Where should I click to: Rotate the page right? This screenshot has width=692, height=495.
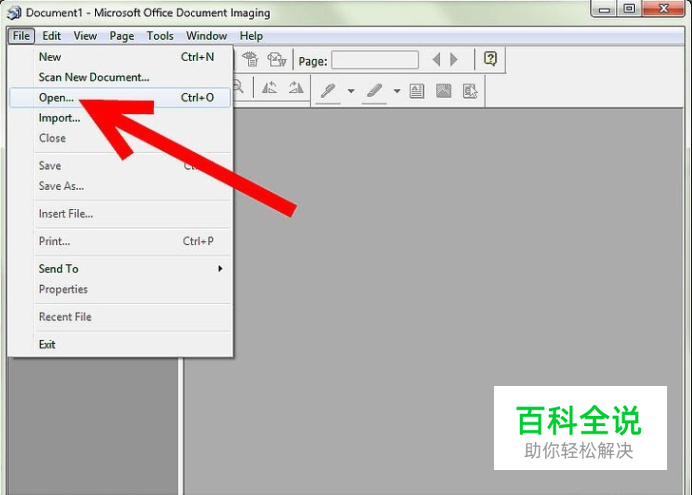(x=296, y=88)
